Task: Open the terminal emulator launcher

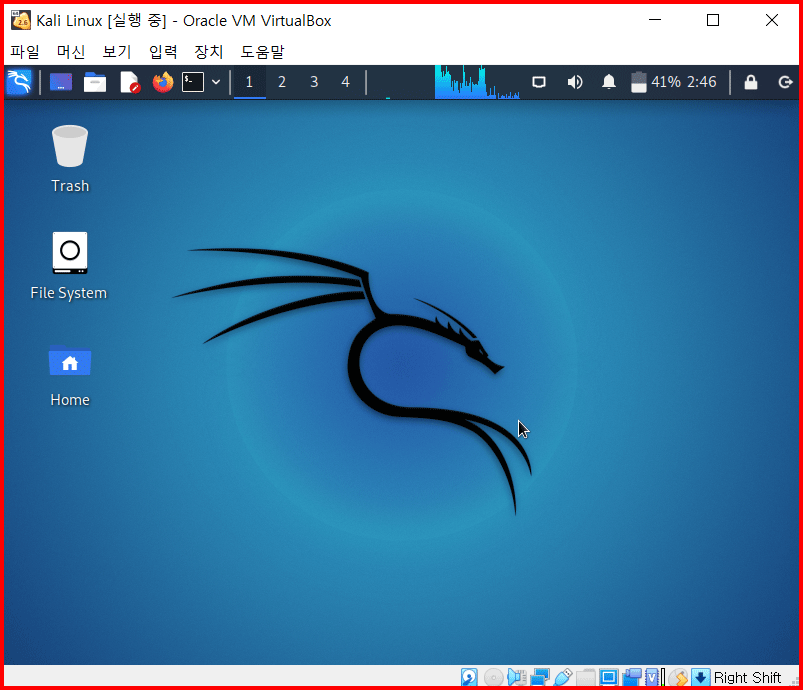Action: [193, 82]
